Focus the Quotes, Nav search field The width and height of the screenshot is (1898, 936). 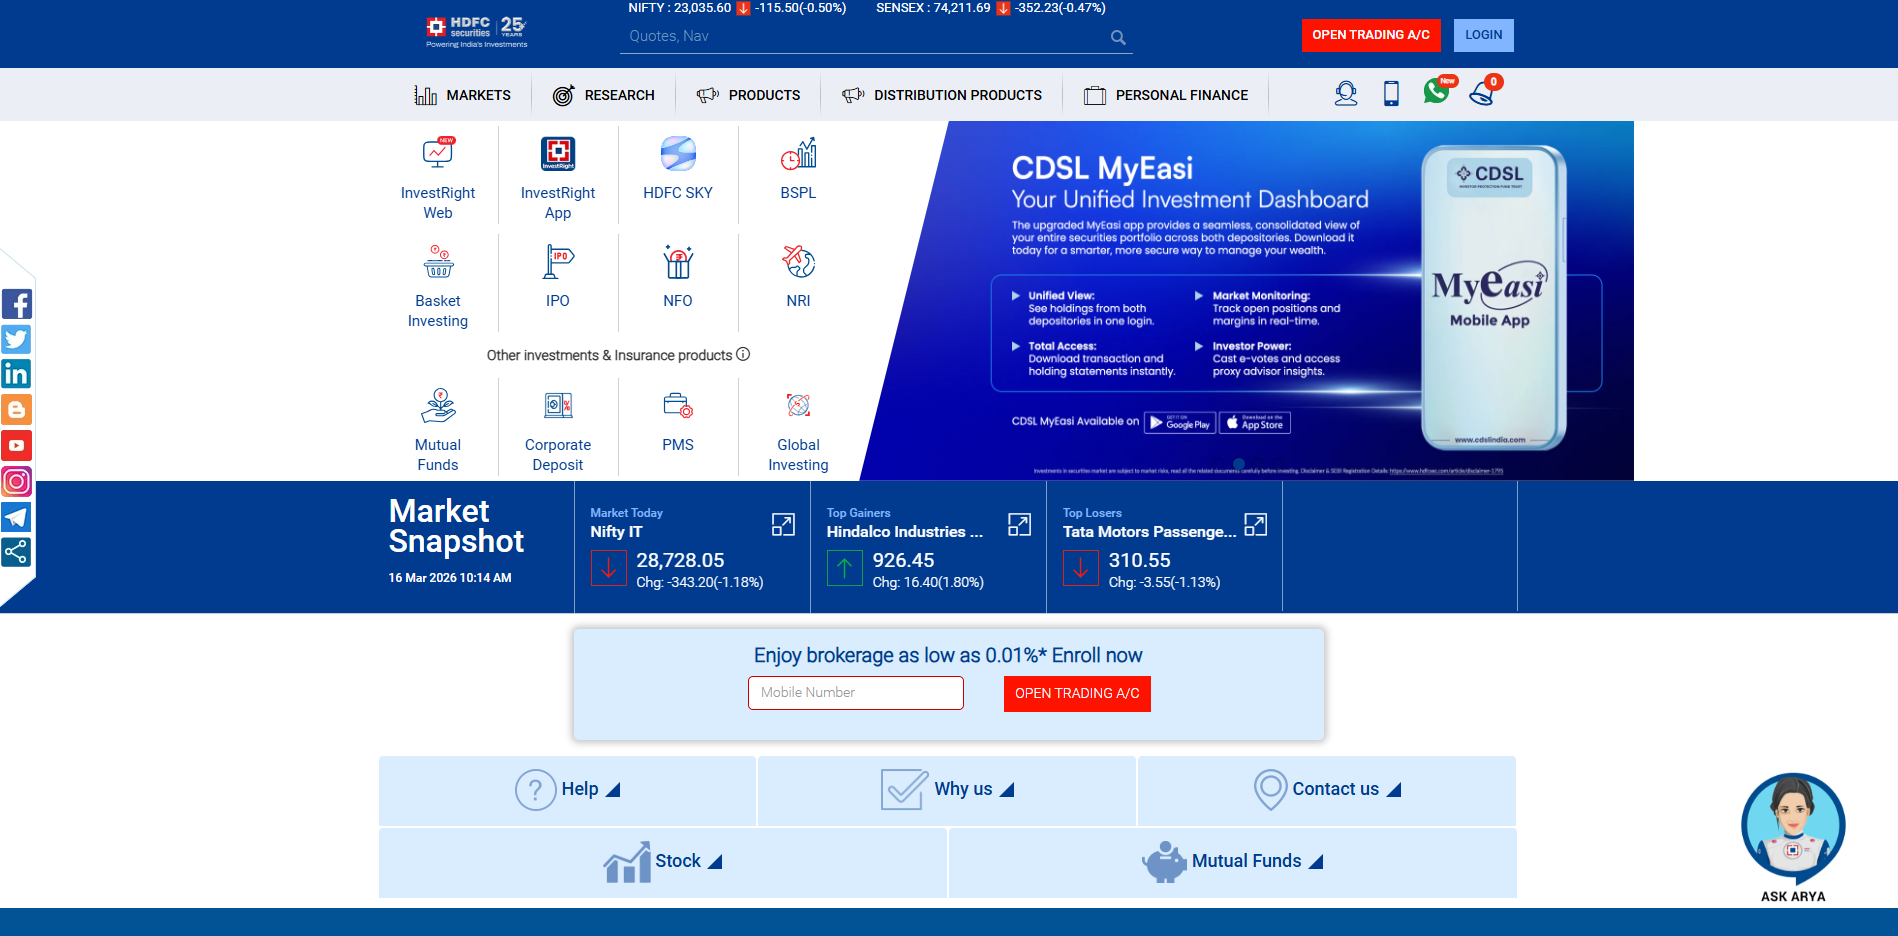click(x=865, y=37)
